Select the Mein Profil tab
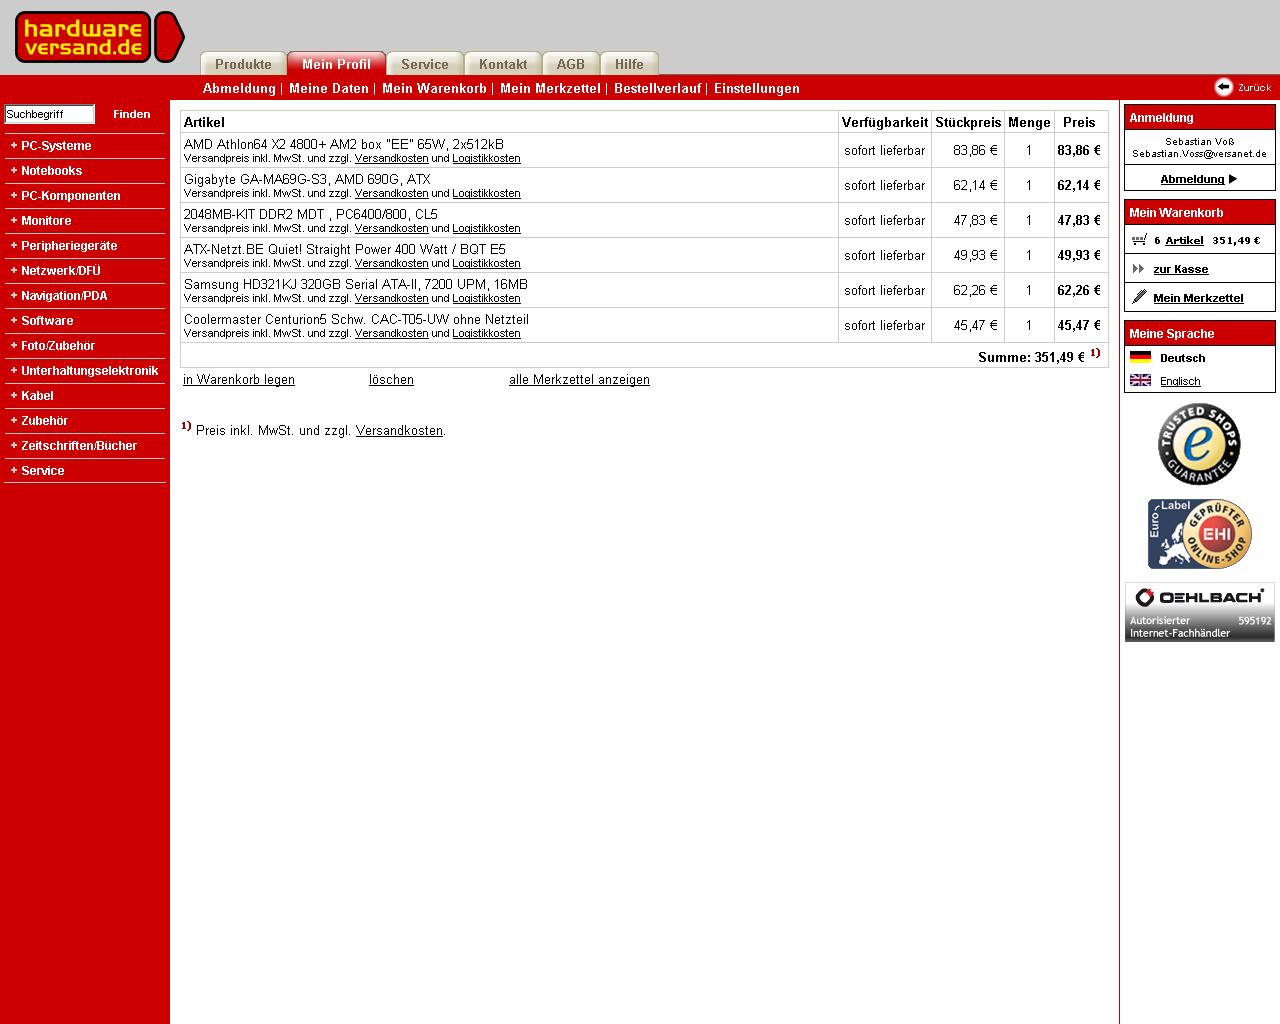1280x1024 pixels. point(336,63)
